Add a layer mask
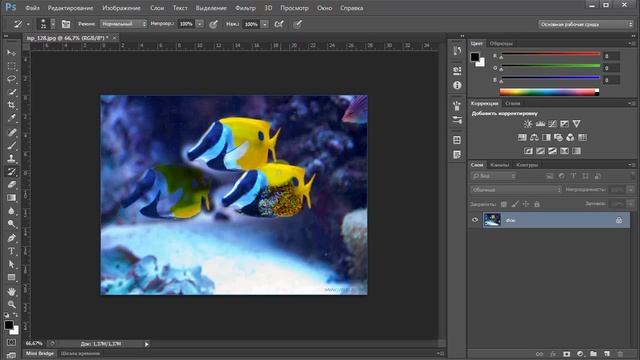Screen dimensions: 640x360 click(567, 354)
